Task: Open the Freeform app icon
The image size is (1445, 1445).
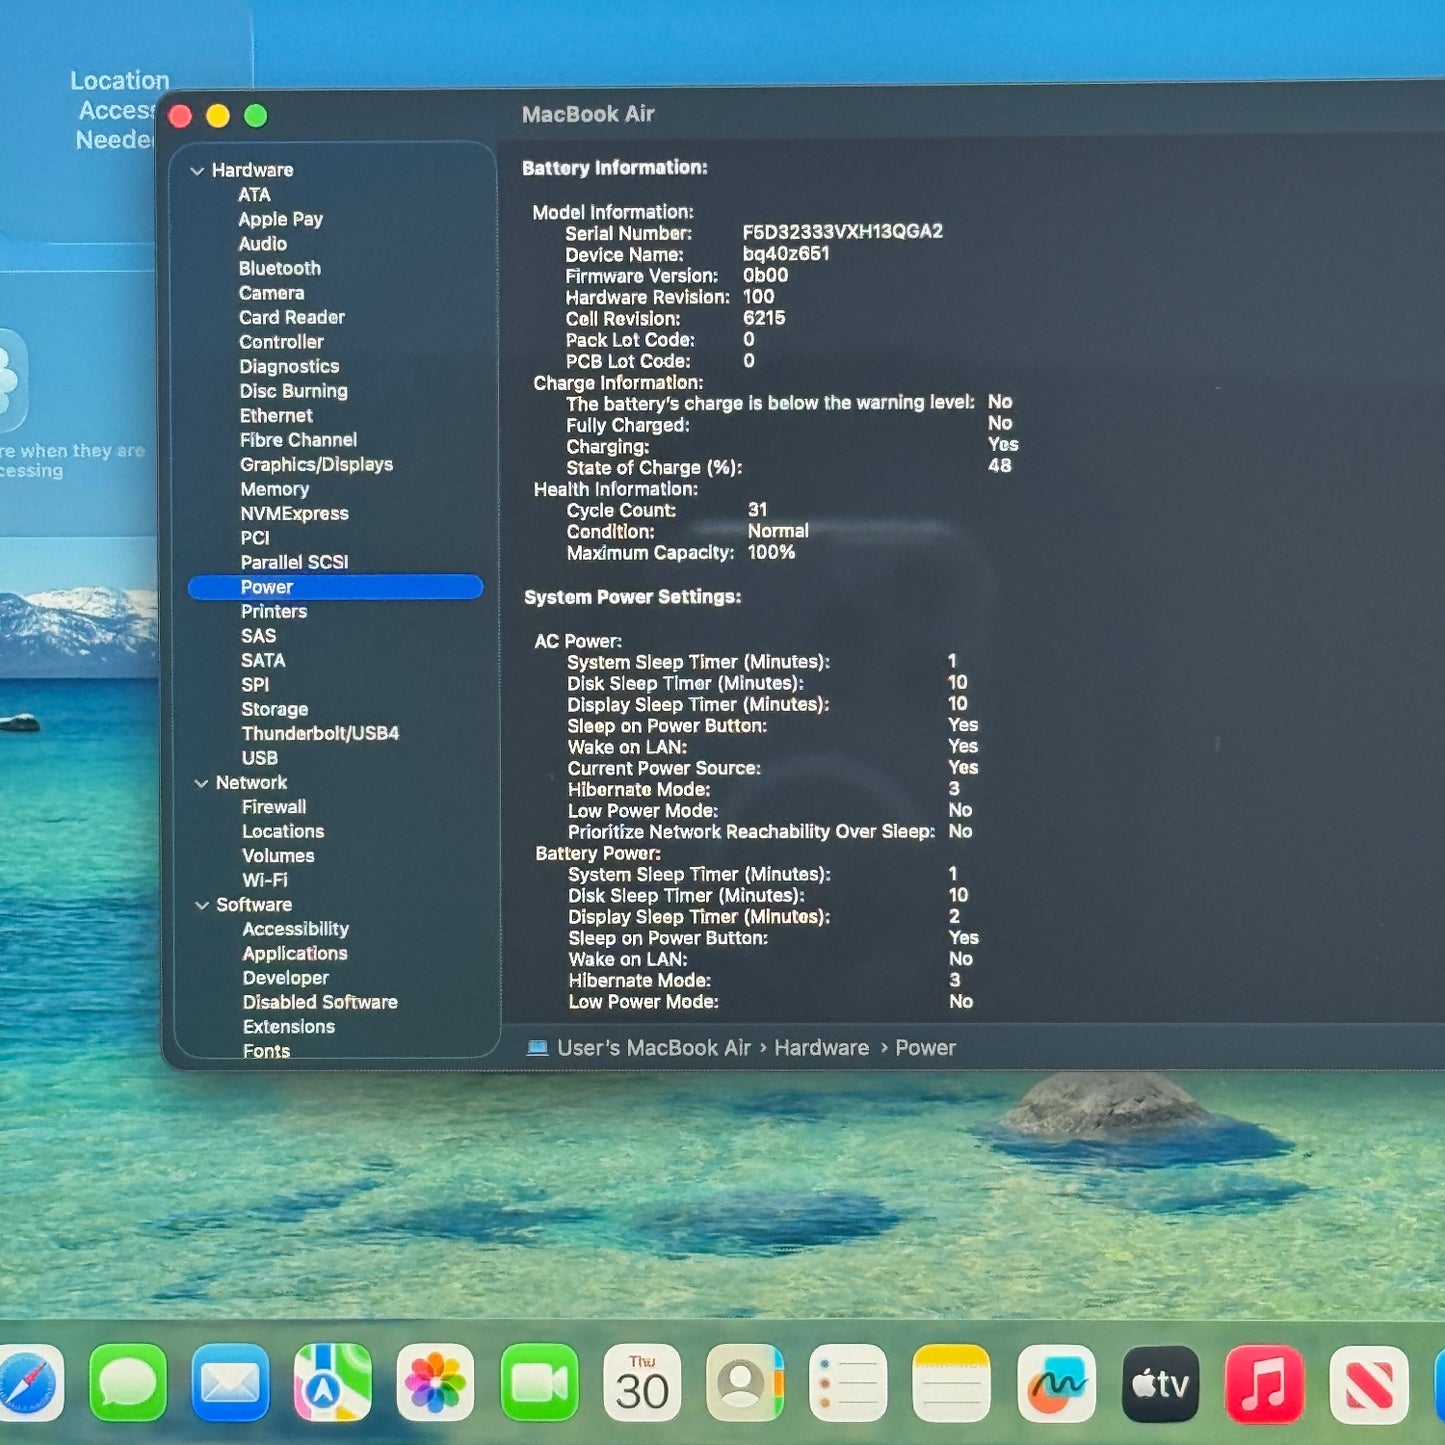Action: (x=1056, y=1384)
